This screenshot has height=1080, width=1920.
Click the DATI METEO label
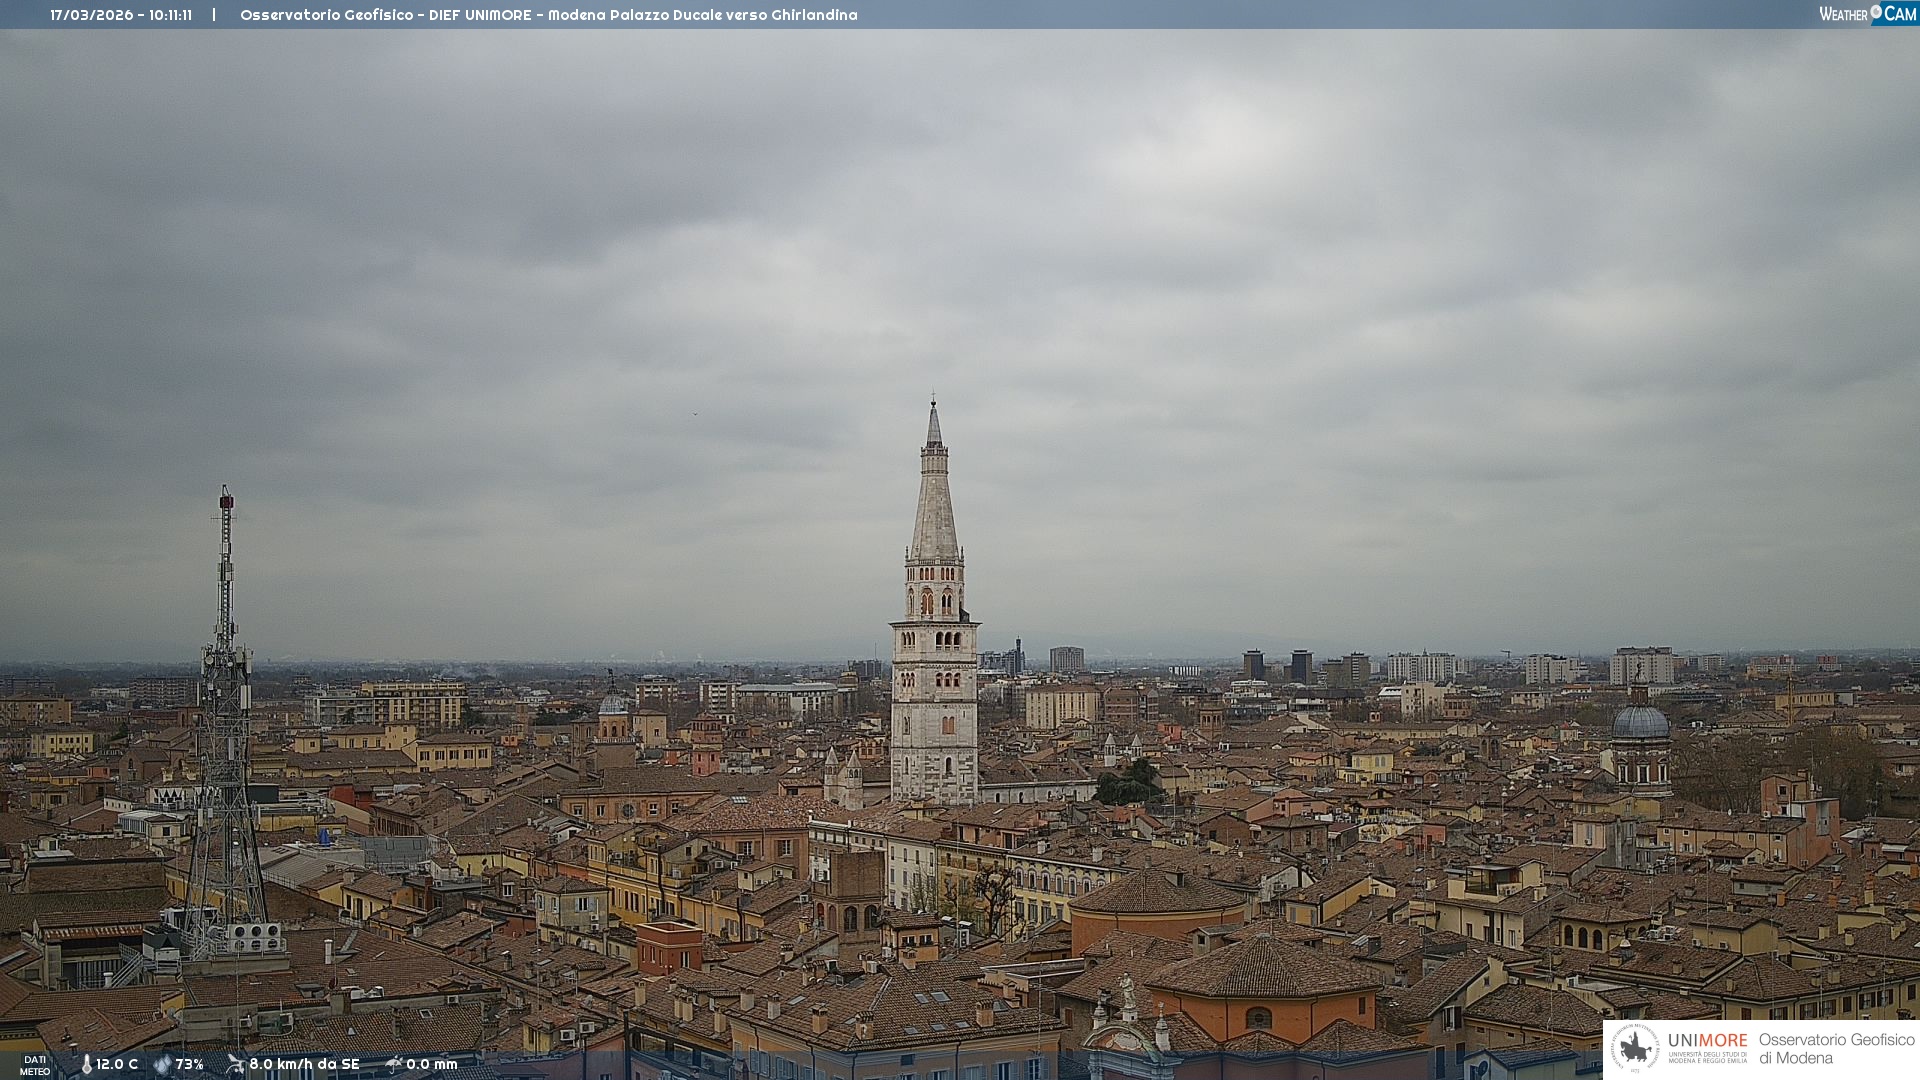pos(35,1065)
